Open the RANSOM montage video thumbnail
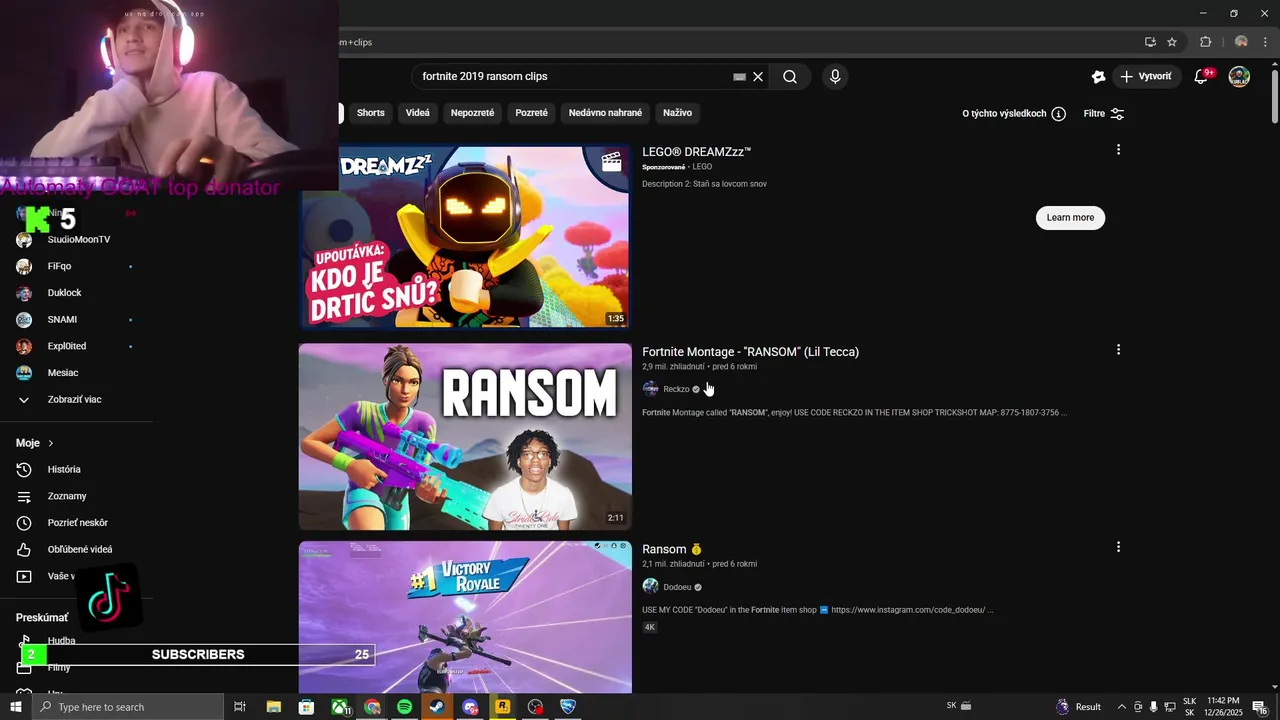 pos(465,437)
